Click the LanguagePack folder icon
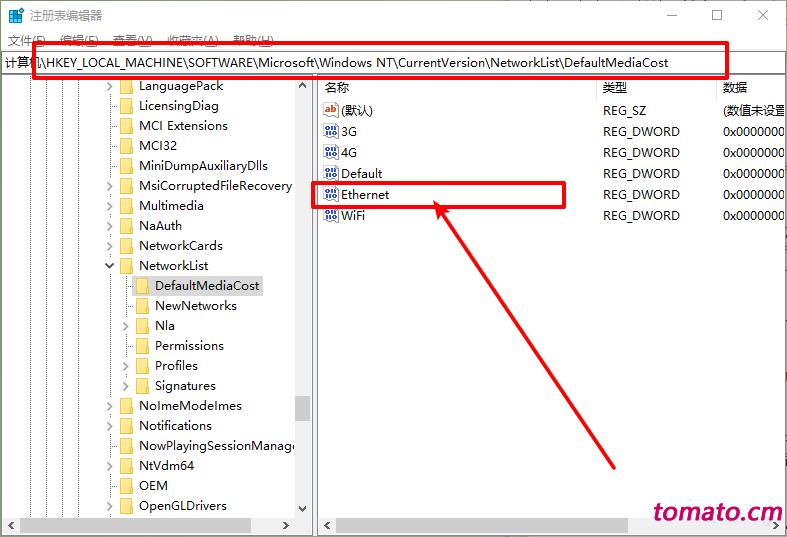Viewport: 787px width, 537px height. point(126,86)
